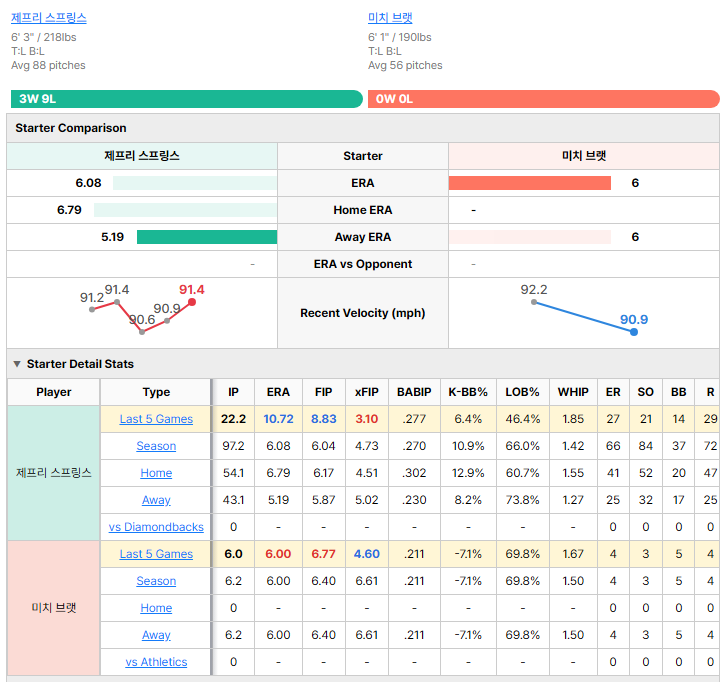
Task: Click the red 0W 0L record bar
Action: point(544,99)
